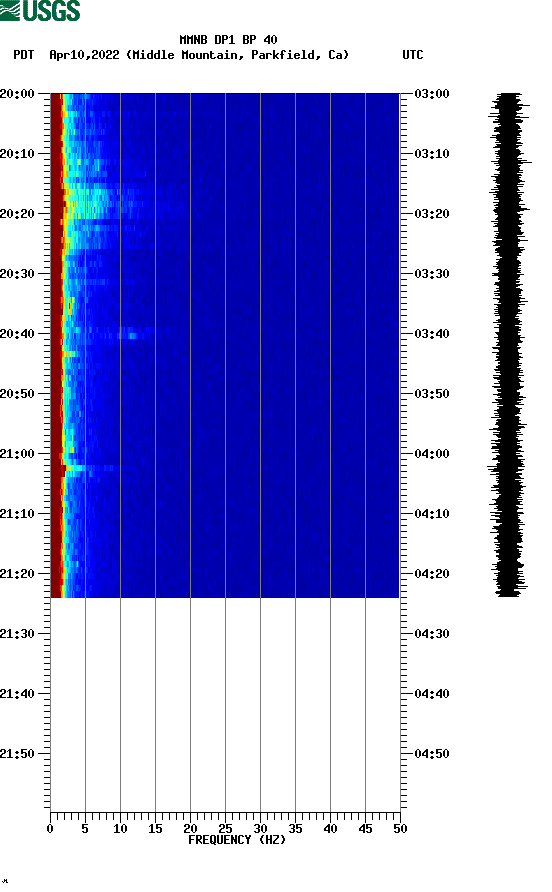Click the 20:50 PDT time label
Image resolution: width=552 pixels, height=892 pixels.
tap(17, 394)
